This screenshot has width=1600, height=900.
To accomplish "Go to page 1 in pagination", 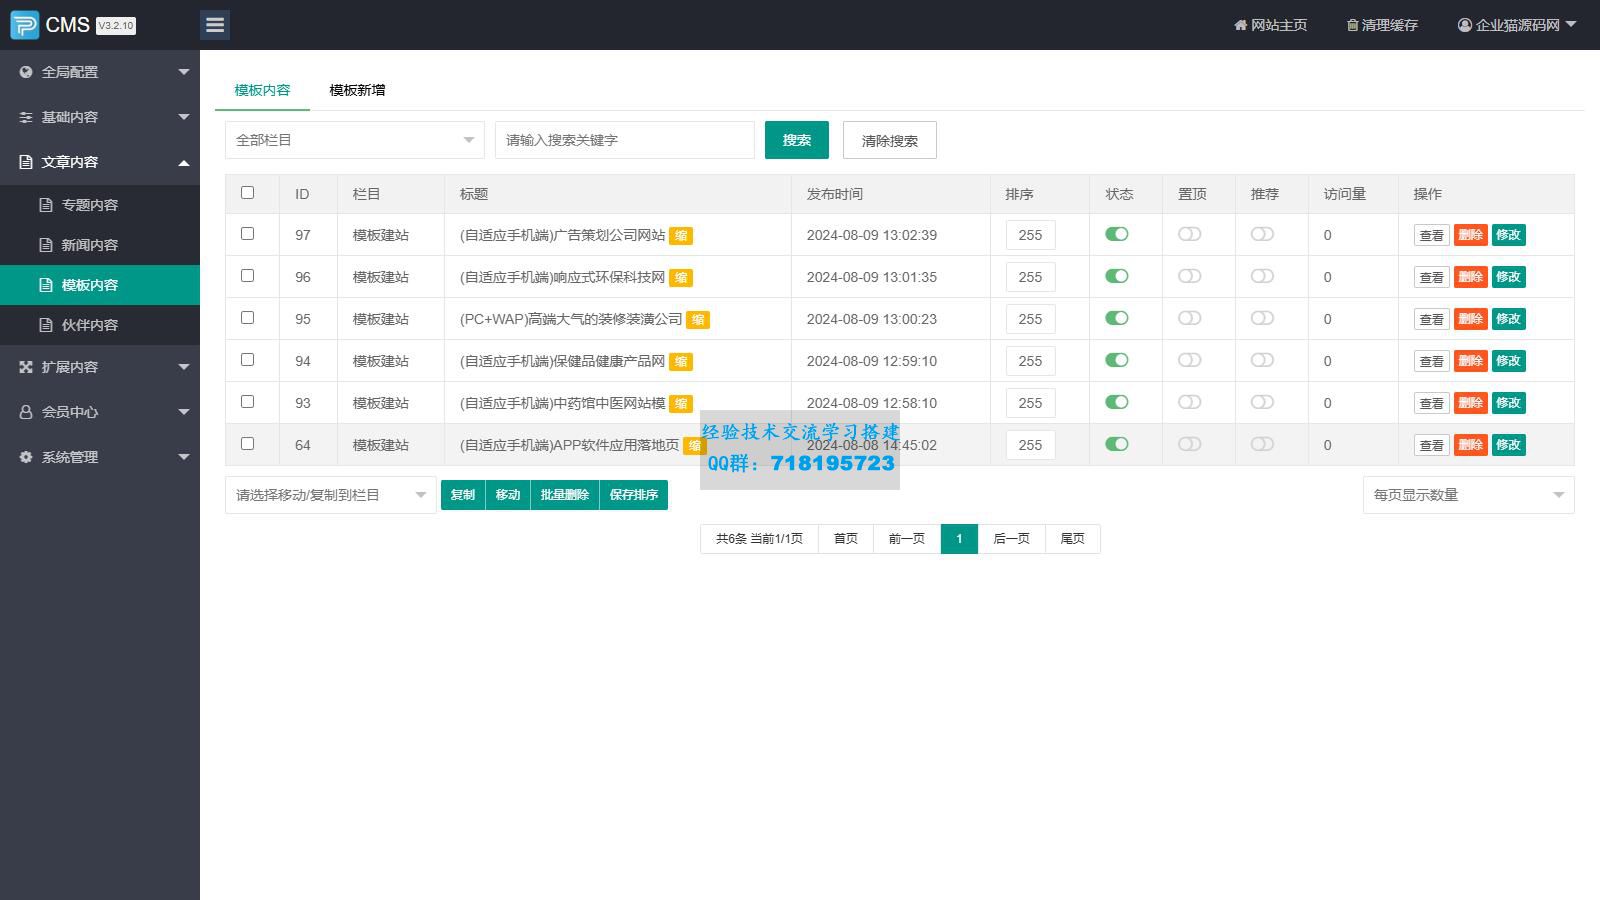I will point(959,539).
